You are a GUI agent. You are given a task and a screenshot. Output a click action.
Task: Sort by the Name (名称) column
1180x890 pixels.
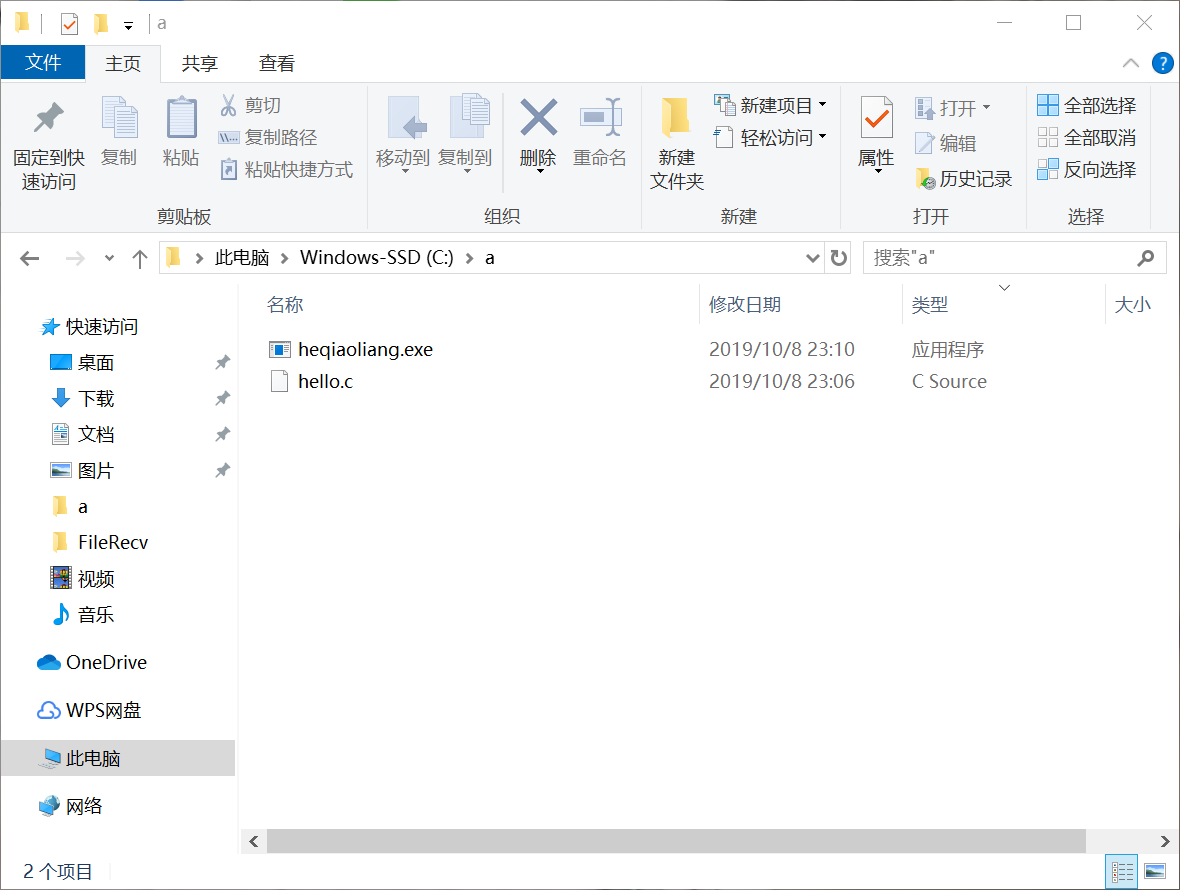point(285,305)
